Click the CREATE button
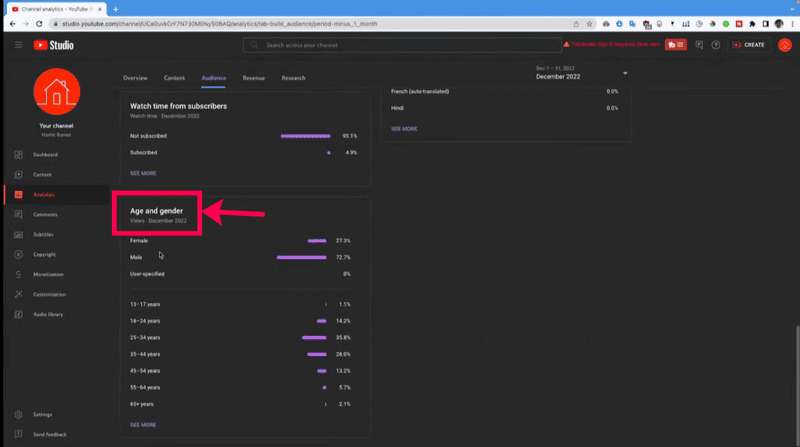Viewport: 800px width, 447px height. (749, 45)
